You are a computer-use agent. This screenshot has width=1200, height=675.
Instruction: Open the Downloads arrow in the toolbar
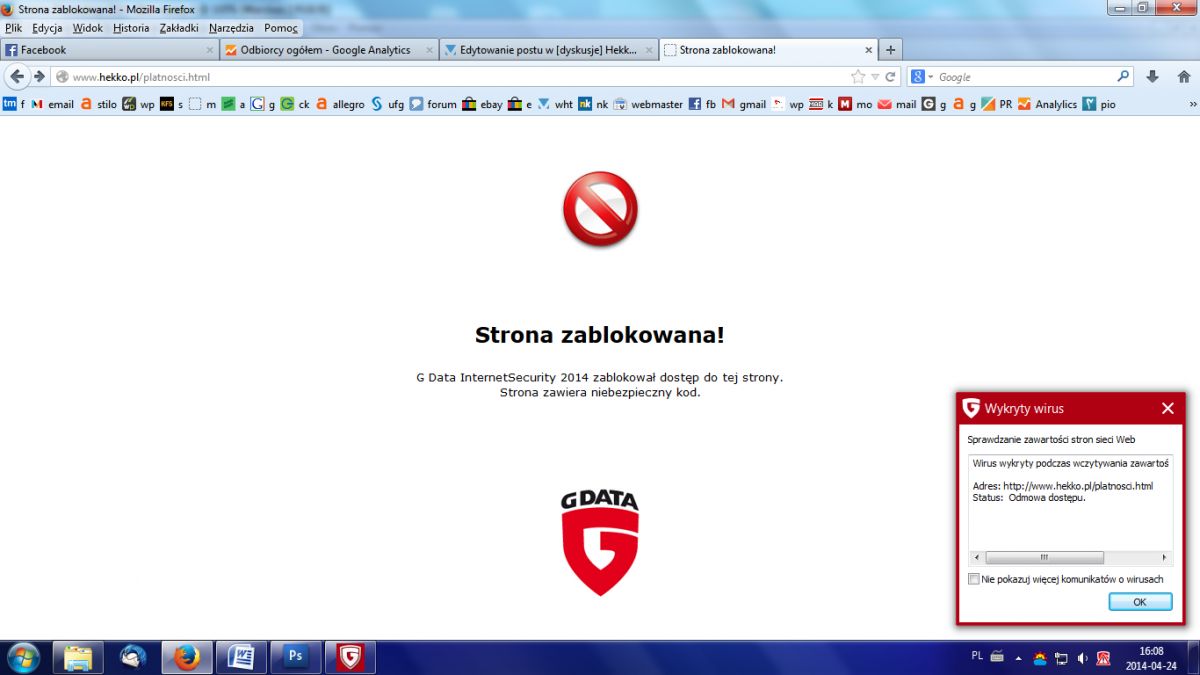pos(1152,77)
